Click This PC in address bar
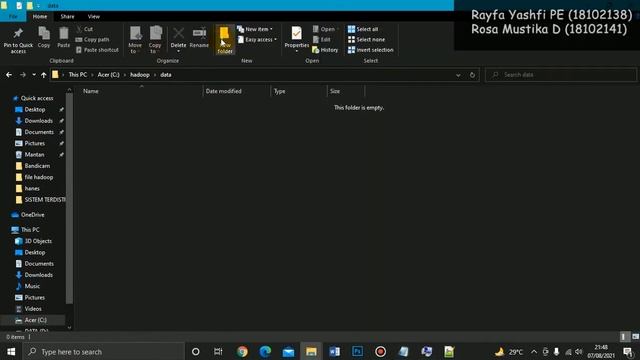The width and height of the screenshot is (640, 360). (x=78, y=75)
